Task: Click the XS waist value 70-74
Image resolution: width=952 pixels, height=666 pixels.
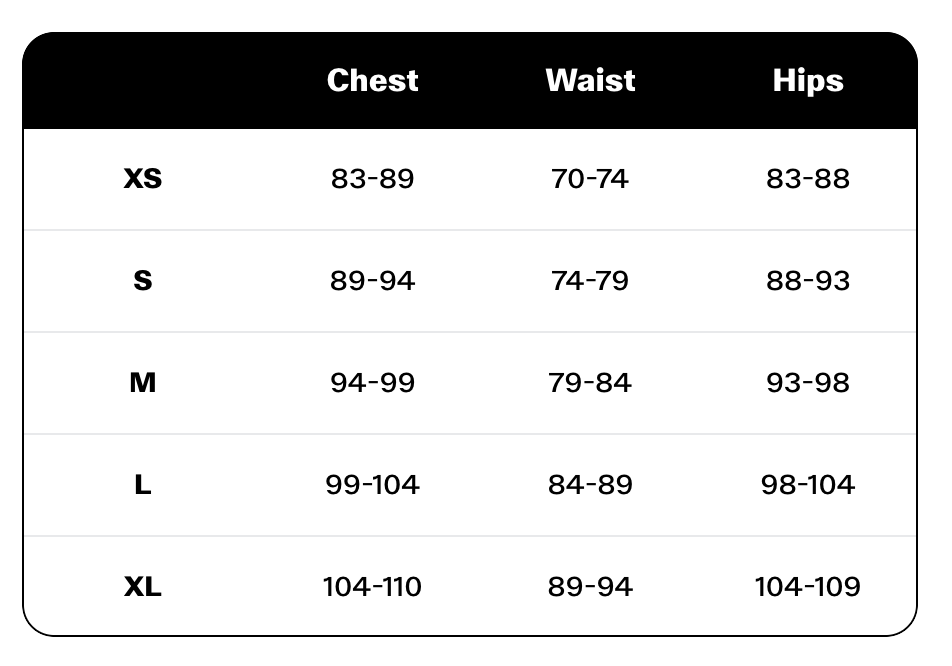Action: (590, 179)
